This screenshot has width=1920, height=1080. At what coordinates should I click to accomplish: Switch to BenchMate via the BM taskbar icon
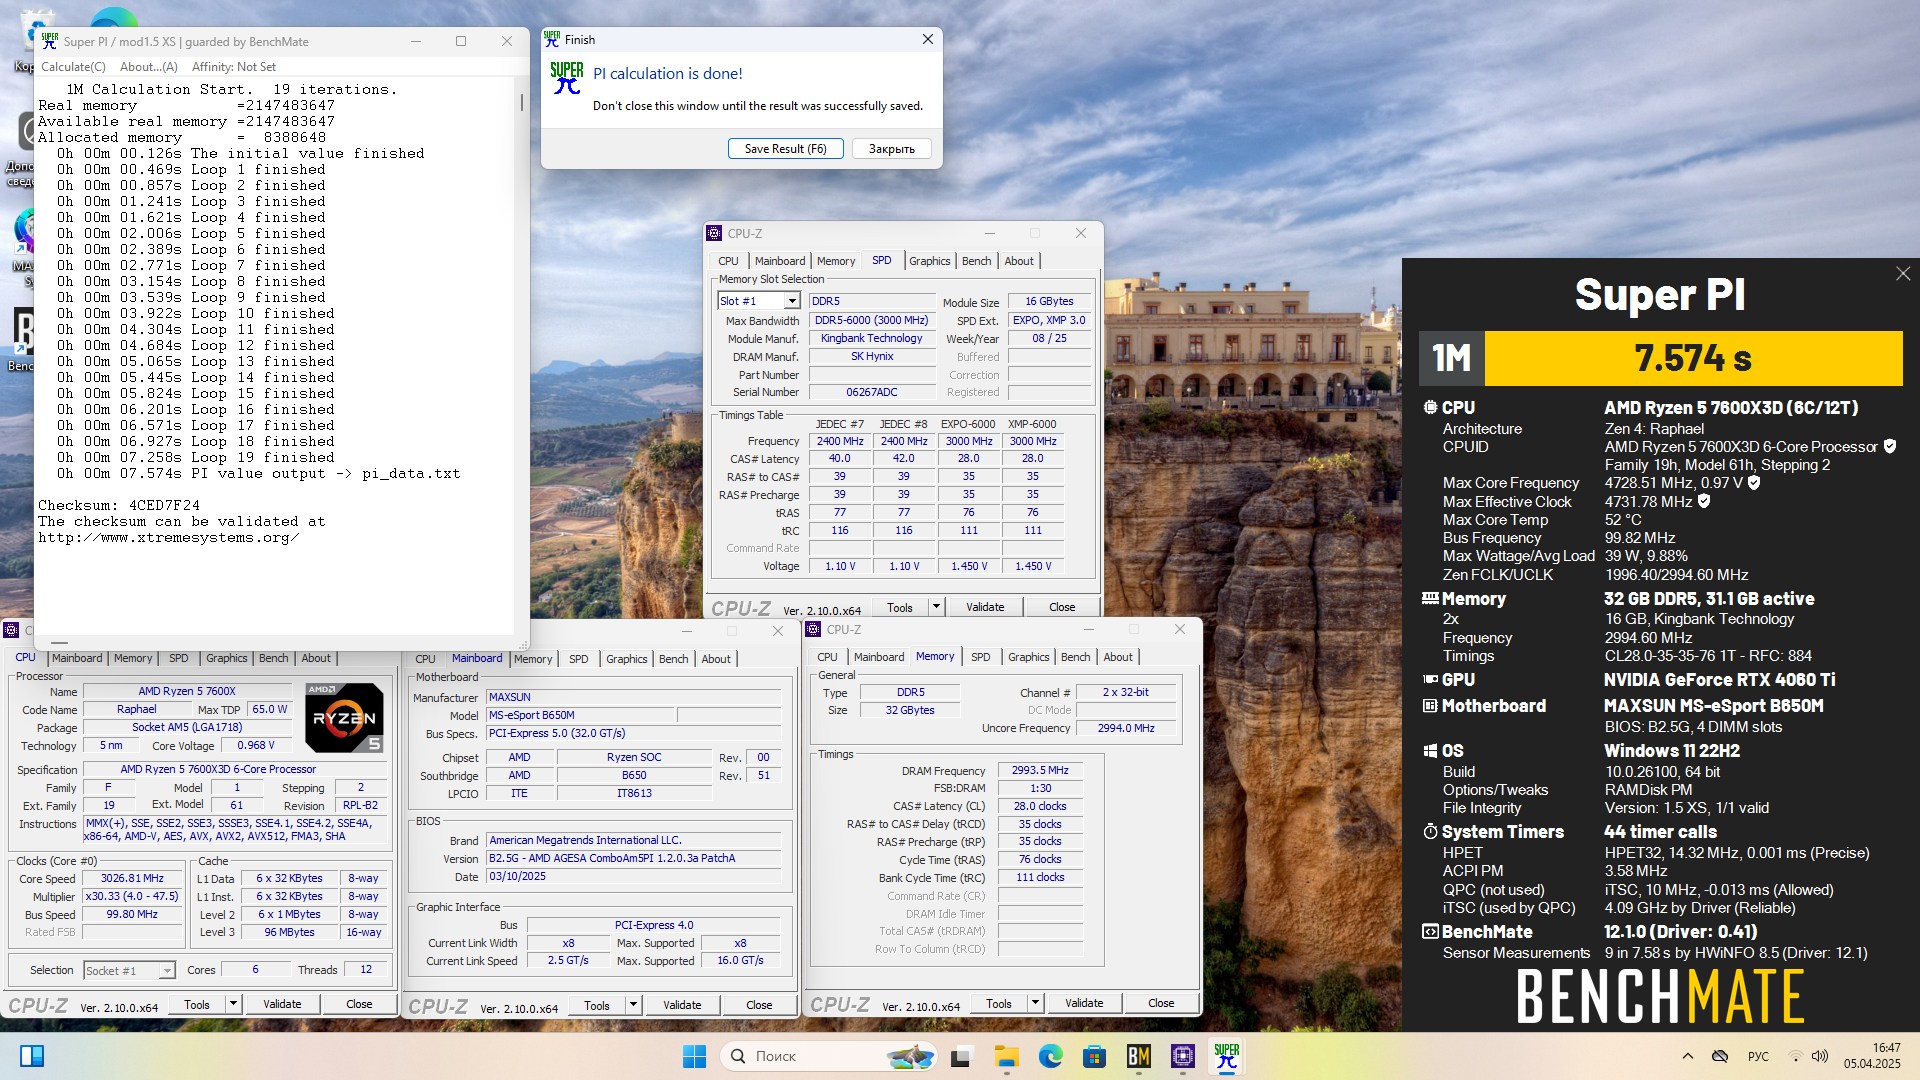(x=1138, y=1056)
